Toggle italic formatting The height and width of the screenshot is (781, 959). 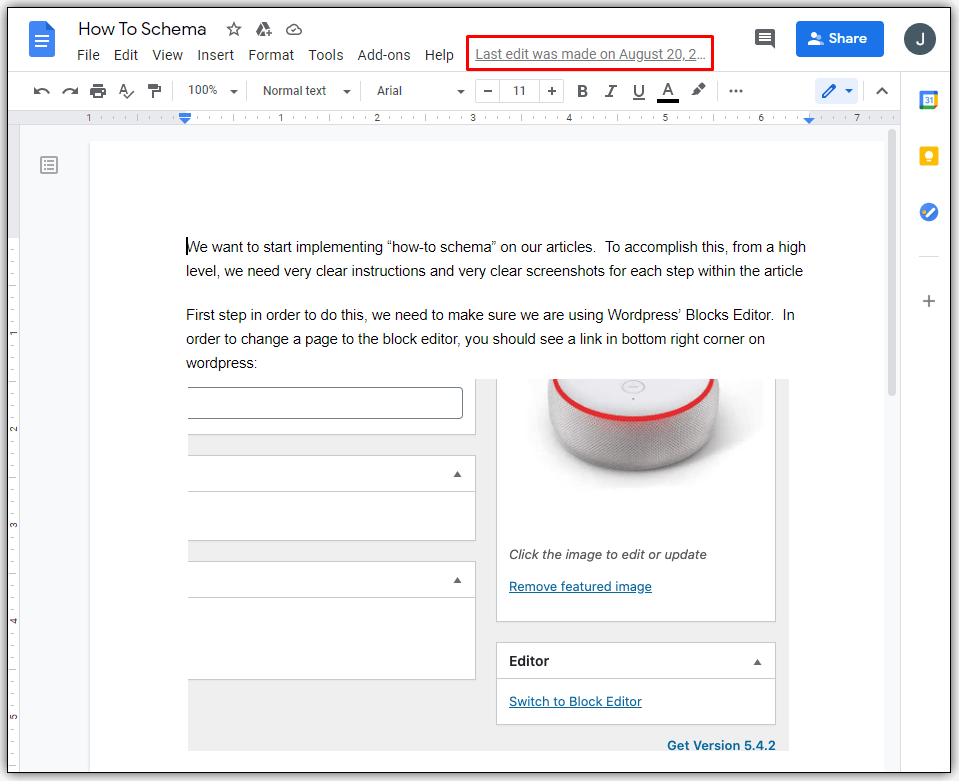click(x=611, y=91)
